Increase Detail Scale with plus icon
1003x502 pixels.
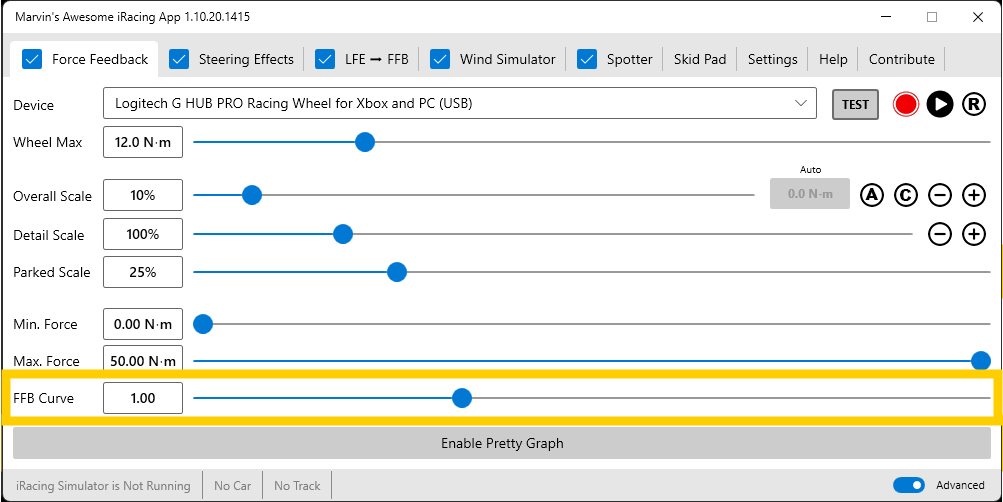(974, 234)
